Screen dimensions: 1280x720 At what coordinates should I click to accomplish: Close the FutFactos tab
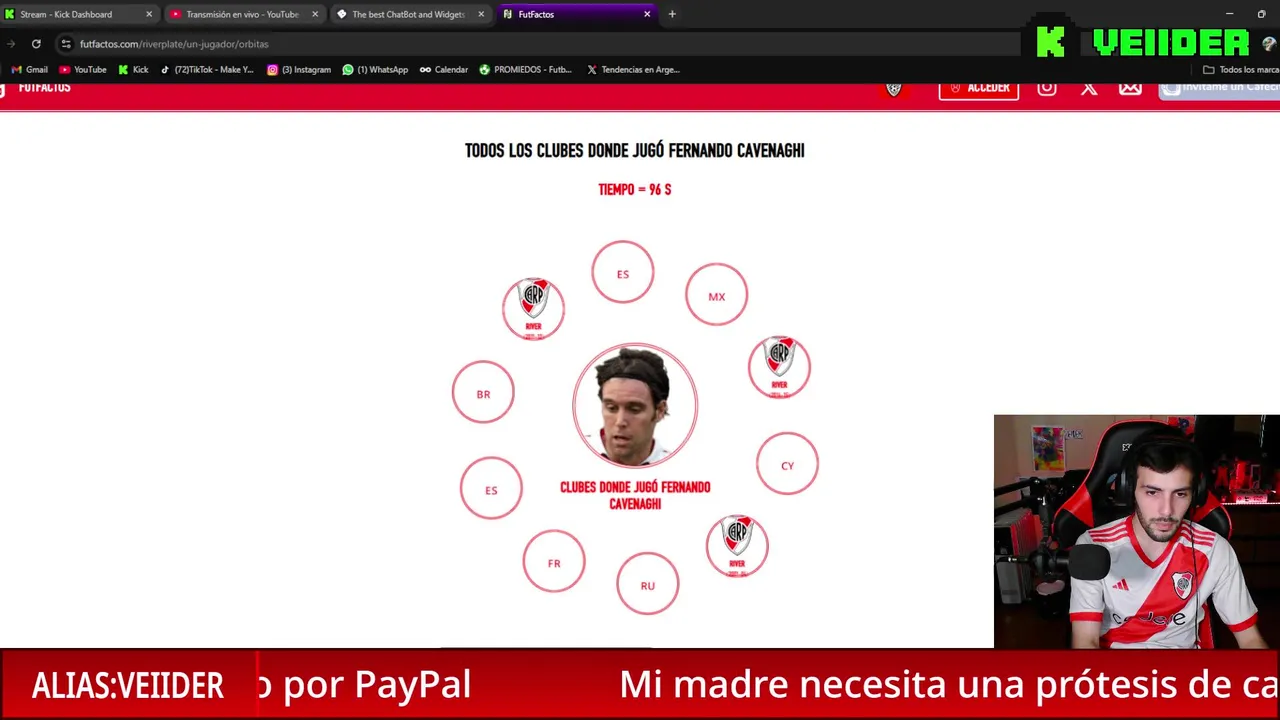pos(647,14)
